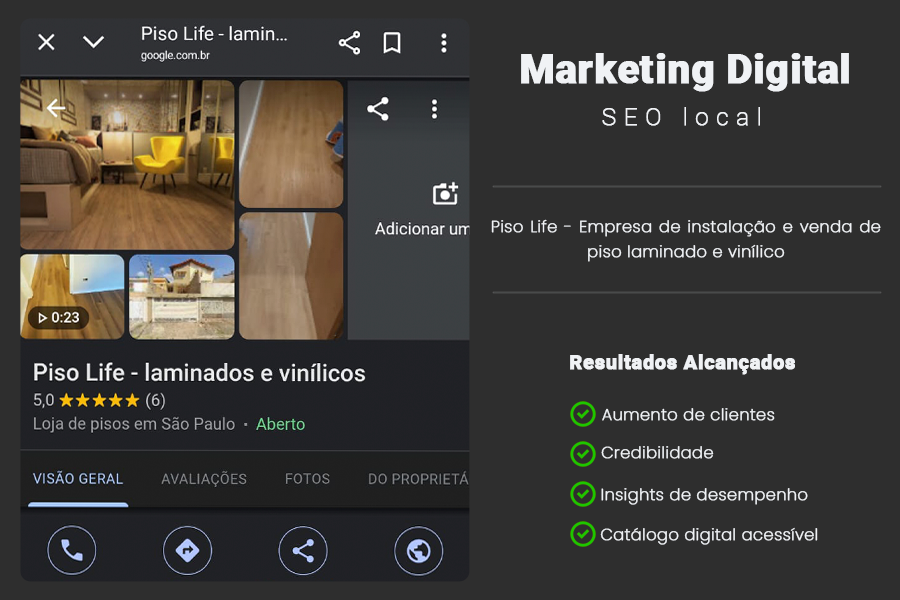Image resolution: width=900 pixels, height=600 pixels.
Task: Click the check icon beside 'Insights de desempenho'
Action: (583, 494)
